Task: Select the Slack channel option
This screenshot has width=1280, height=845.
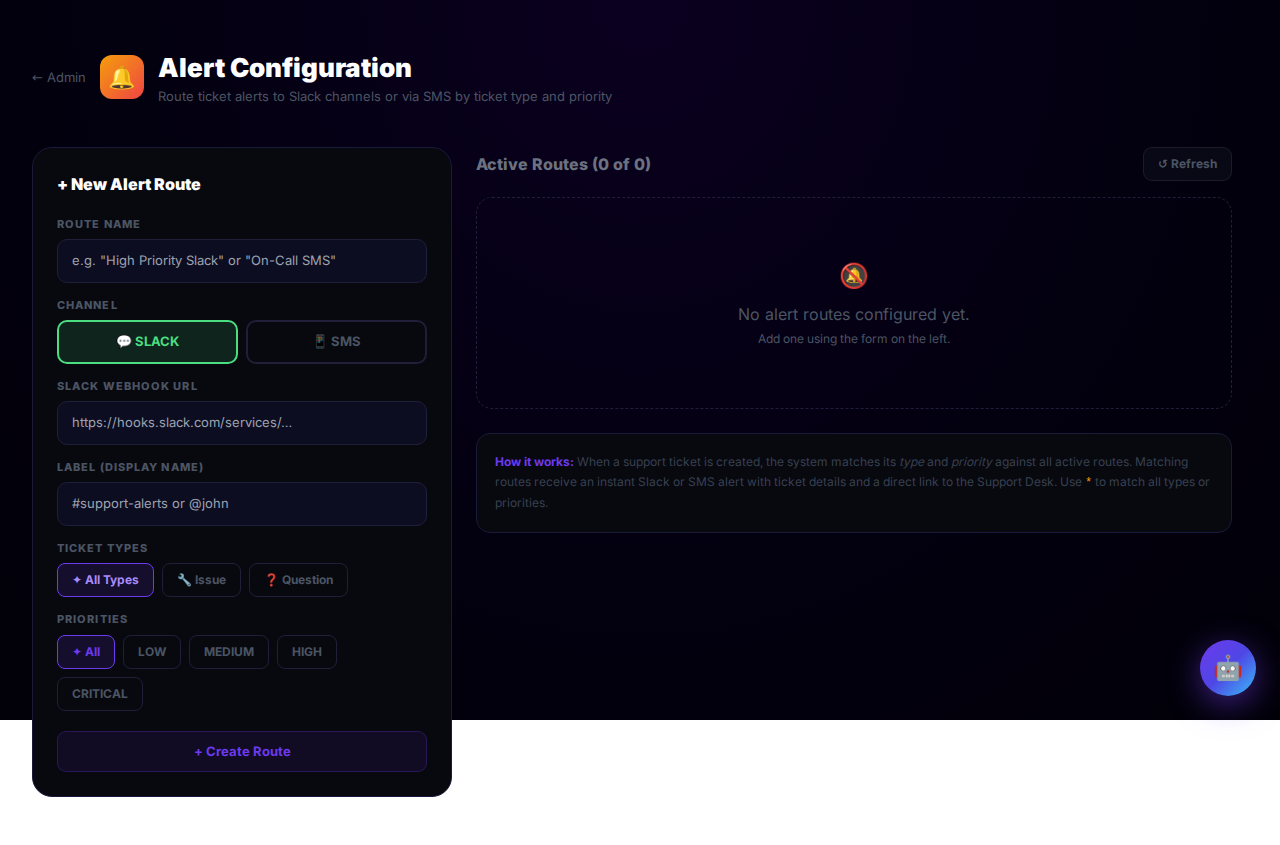Action: [x=147, y=342]
